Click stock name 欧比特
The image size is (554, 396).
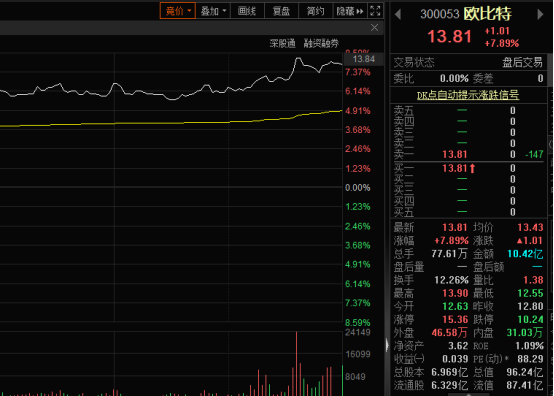coord(488,14)
